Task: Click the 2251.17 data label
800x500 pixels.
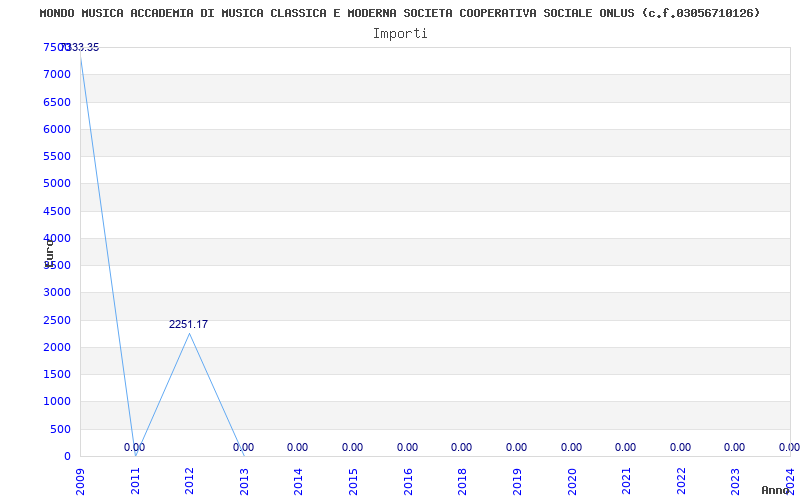Action: point(188,324)
